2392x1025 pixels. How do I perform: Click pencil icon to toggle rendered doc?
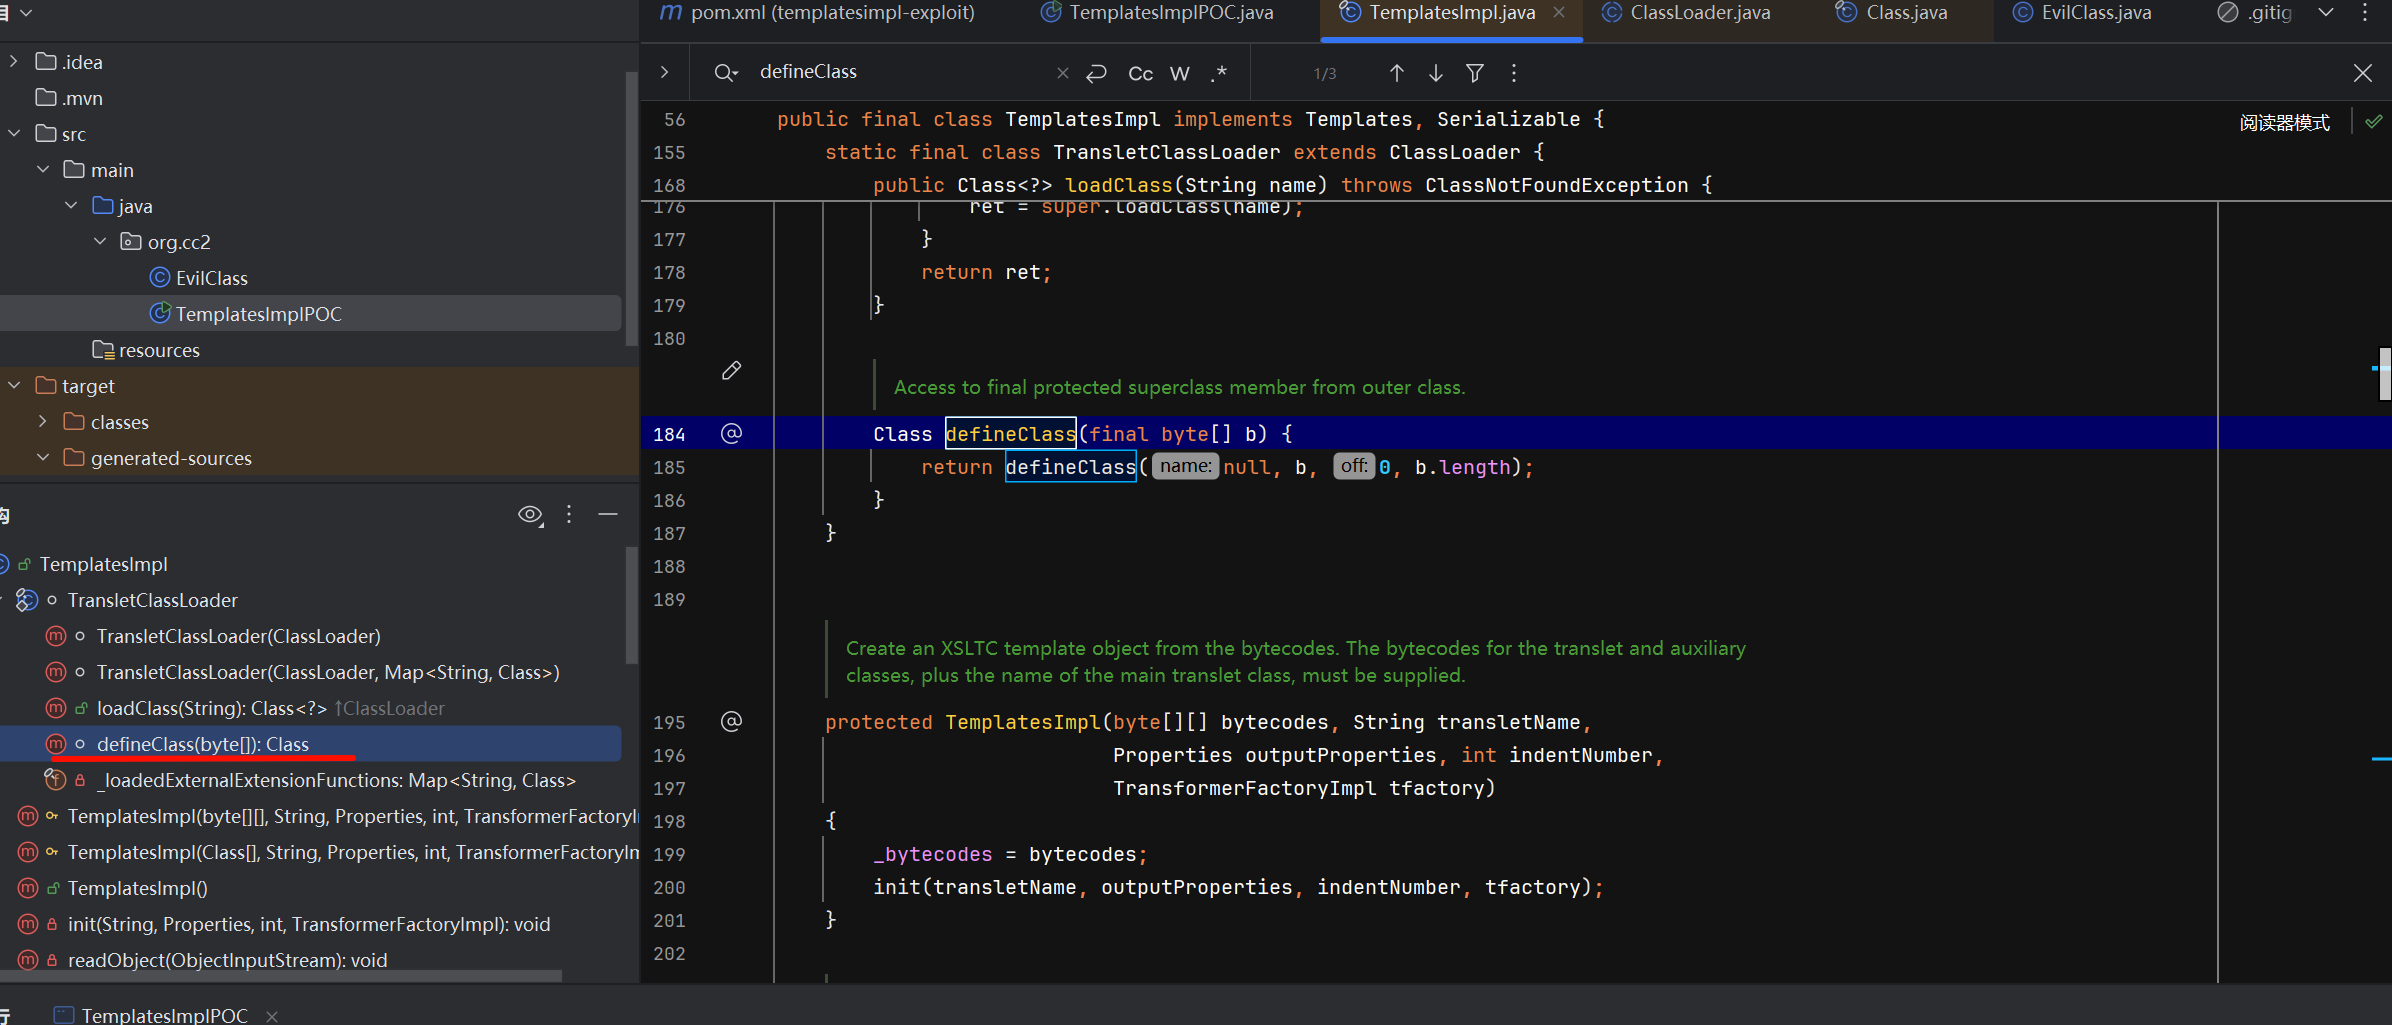click(732, 371)
